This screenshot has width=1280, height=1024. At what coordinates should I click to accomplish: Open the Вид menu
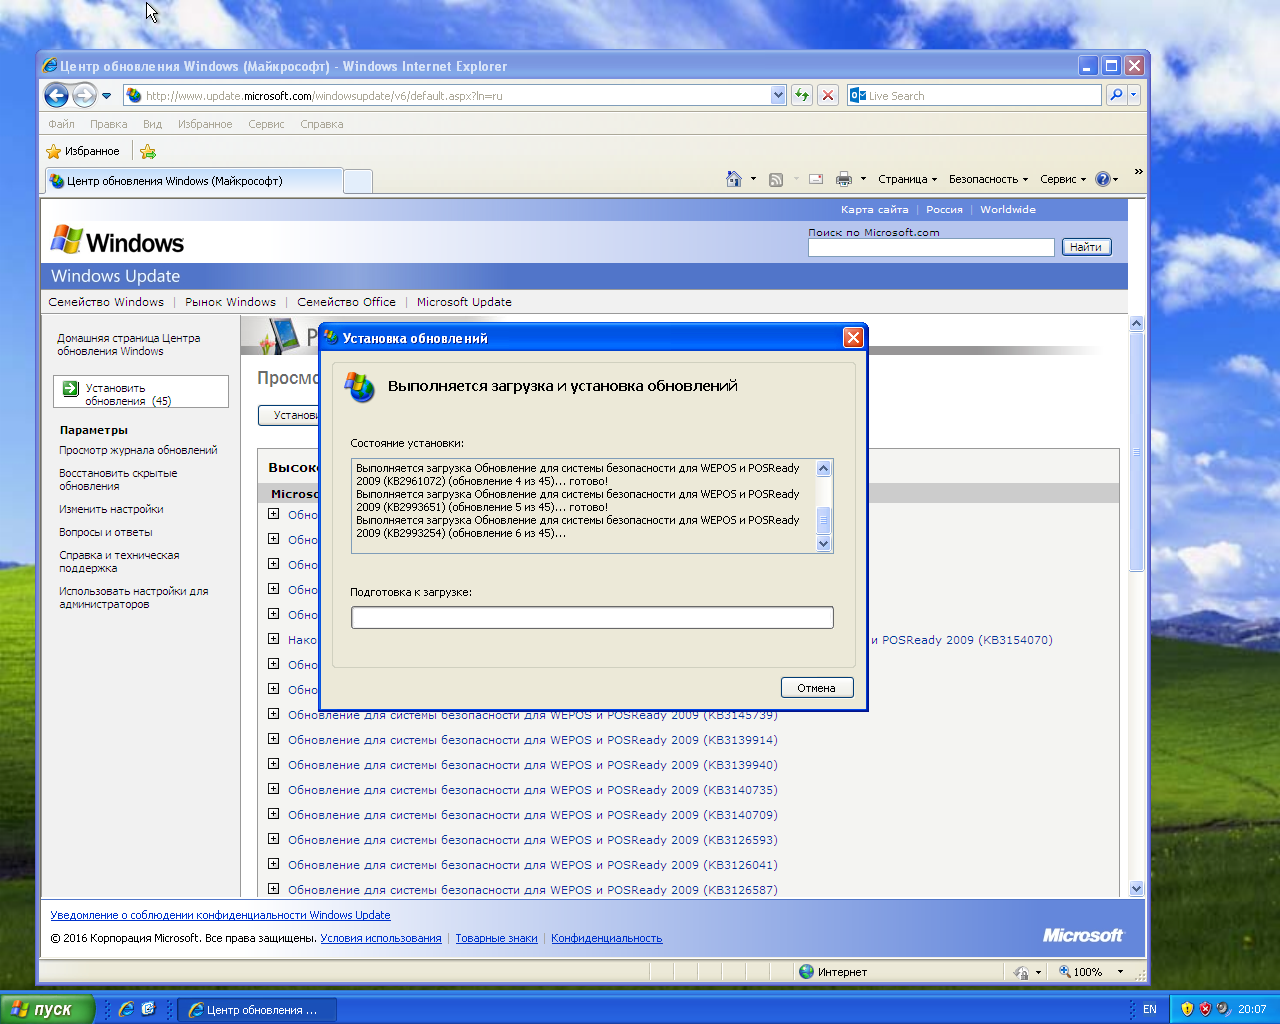point(152,124)
